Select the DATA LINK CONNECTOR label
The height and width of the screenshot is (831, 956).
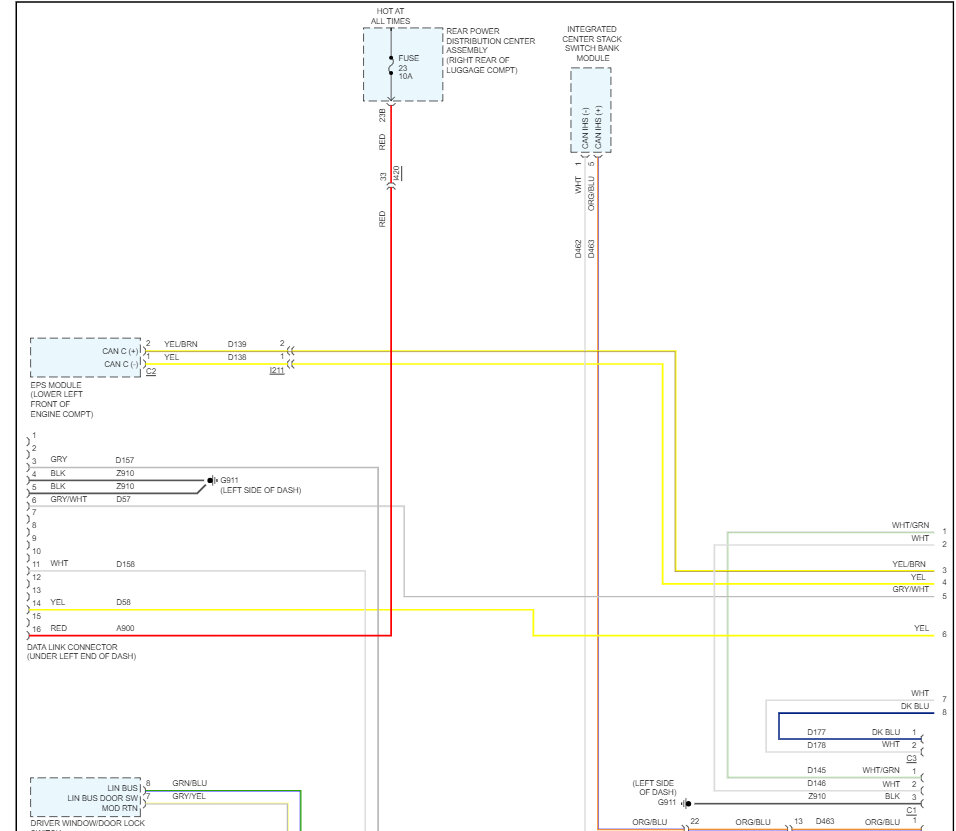point(81,652)
